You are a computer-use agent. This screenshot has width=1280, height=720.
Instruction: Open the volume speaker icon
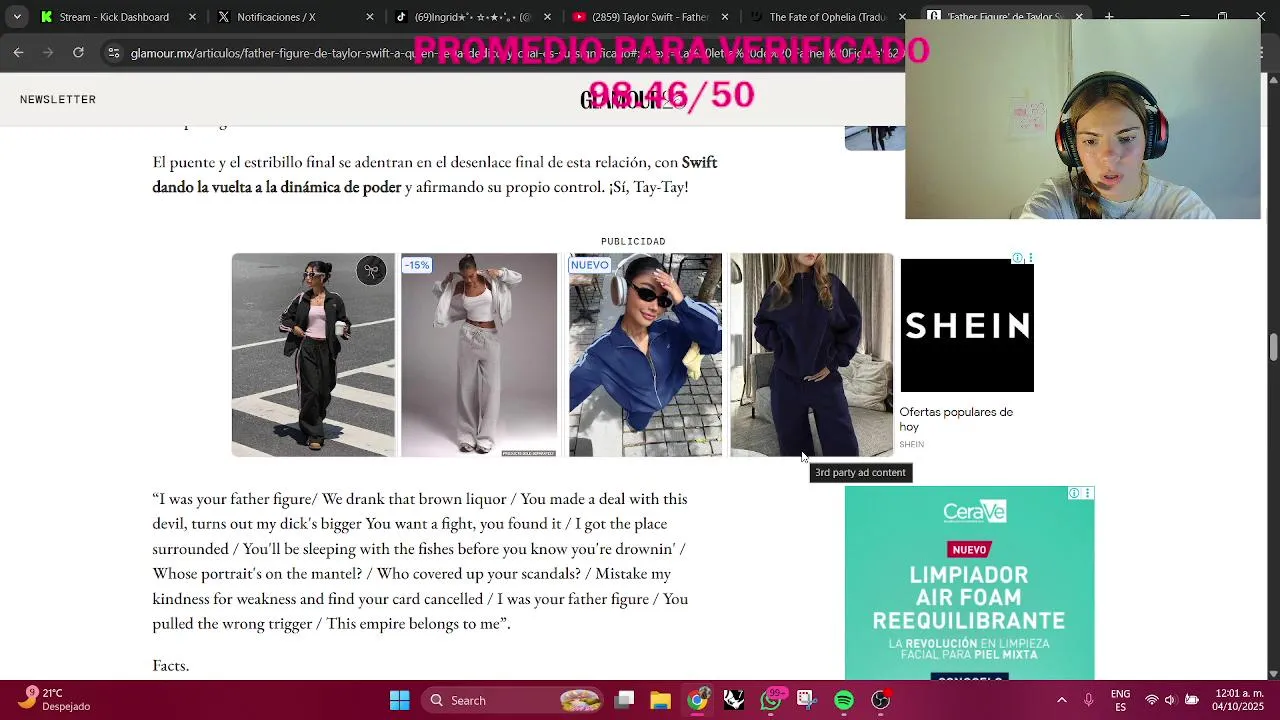[x=1171, y=700]
